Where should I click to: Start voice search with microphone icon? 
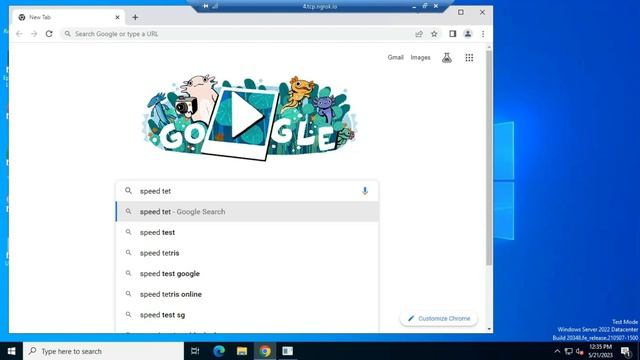(365, 191)
